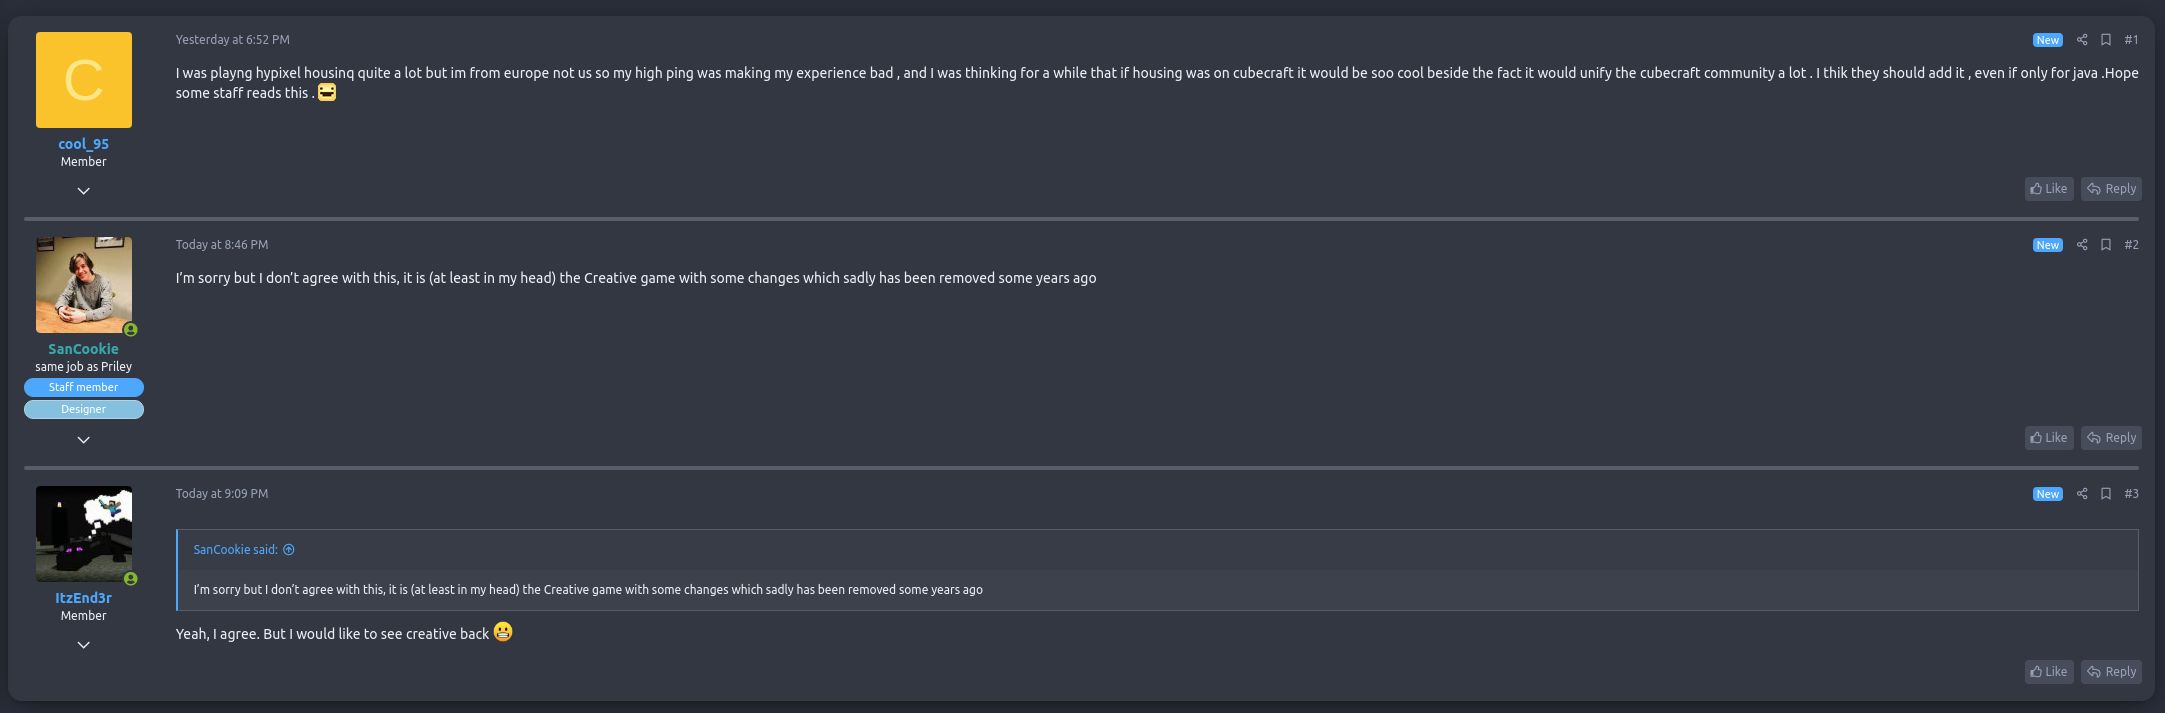
Task: Click SanCookie's avatar photo
Action: pos(84,285)
